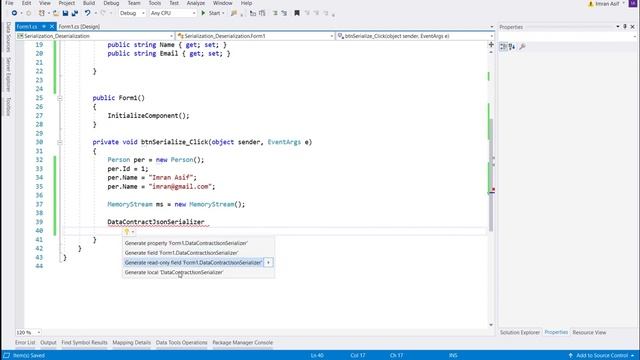640x360 pixels.
Task: Click the Open File toolbar icon
Action: [56, 13]
